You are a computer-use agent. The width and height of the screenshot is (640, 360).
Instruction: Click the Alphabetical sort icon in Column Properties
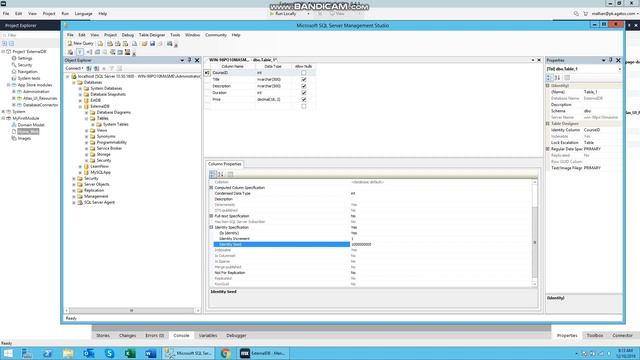[x=221, y=174]
